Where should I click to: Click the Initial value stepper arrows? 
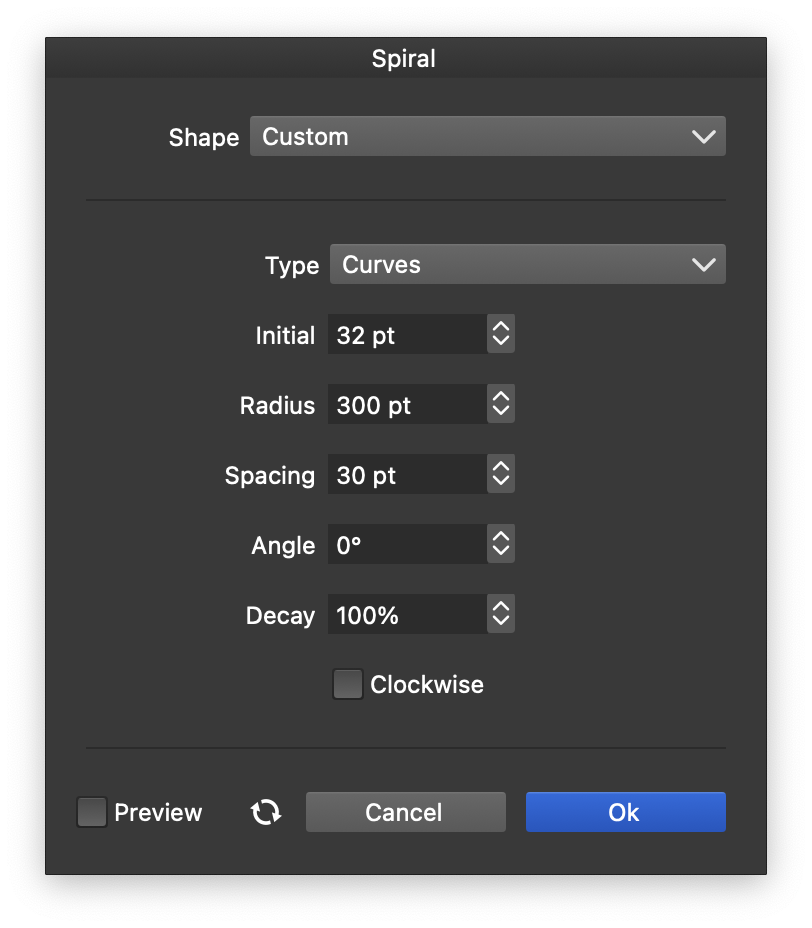click(x=501, y=335)
